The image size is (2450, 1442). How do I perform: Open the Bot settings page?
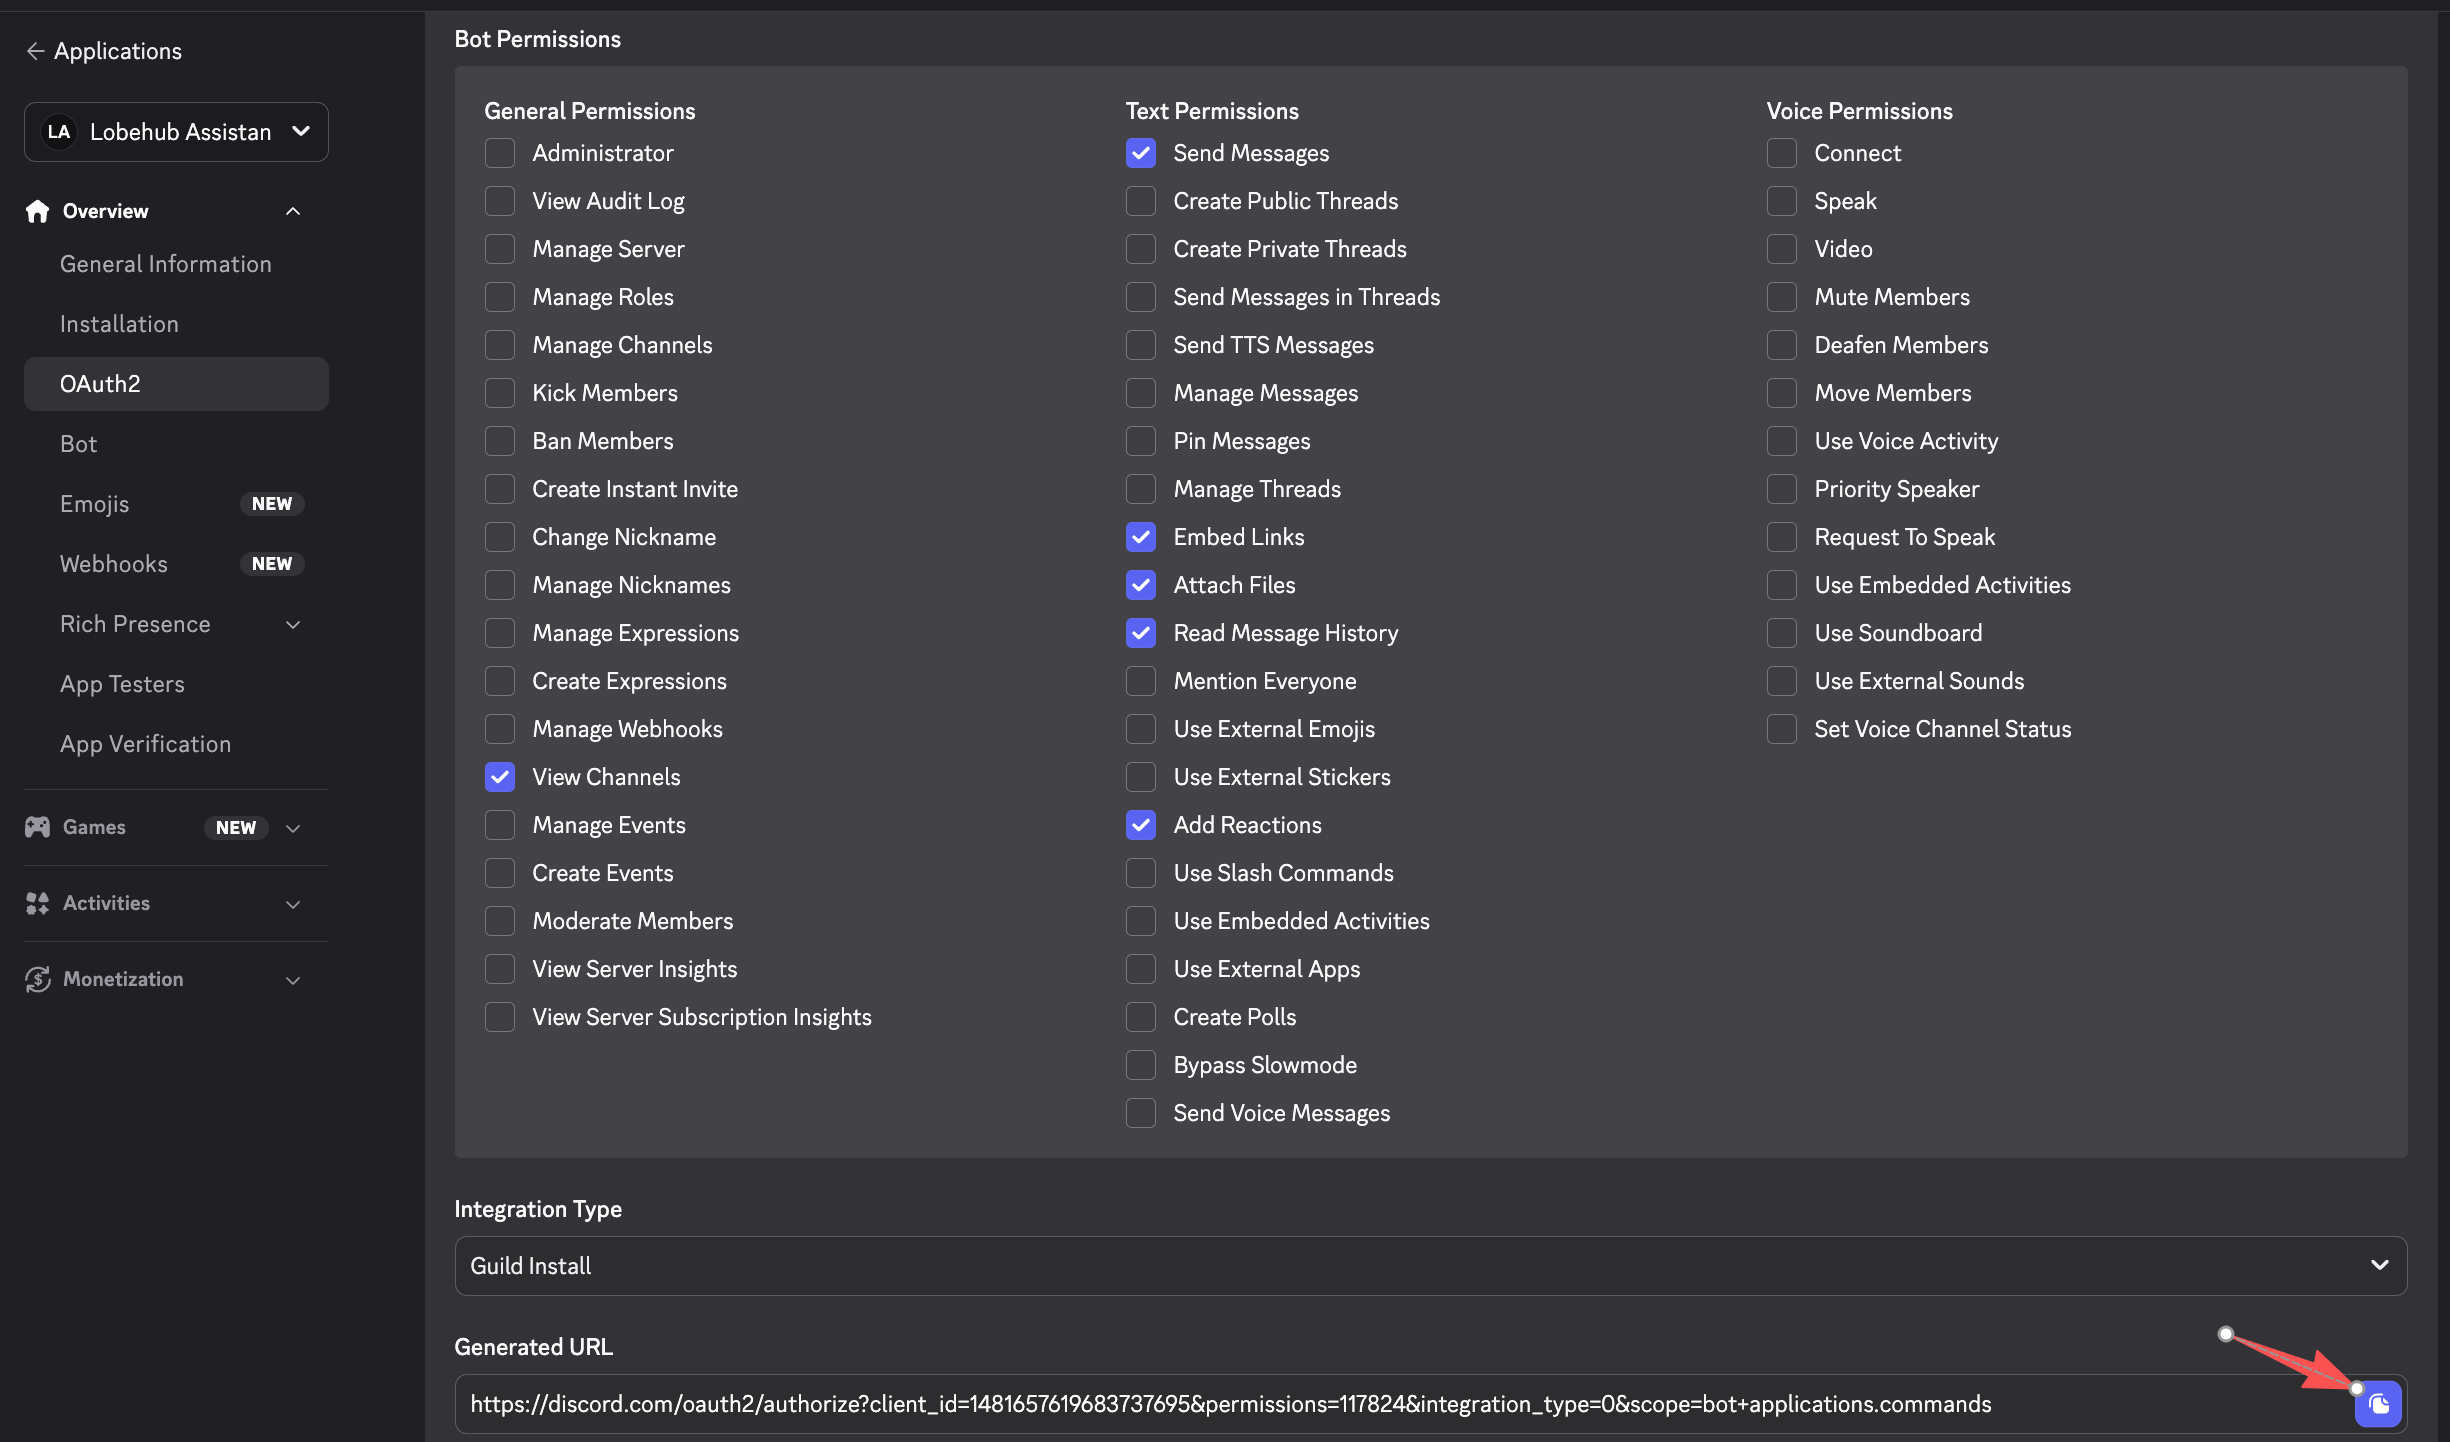pos(78,444)
